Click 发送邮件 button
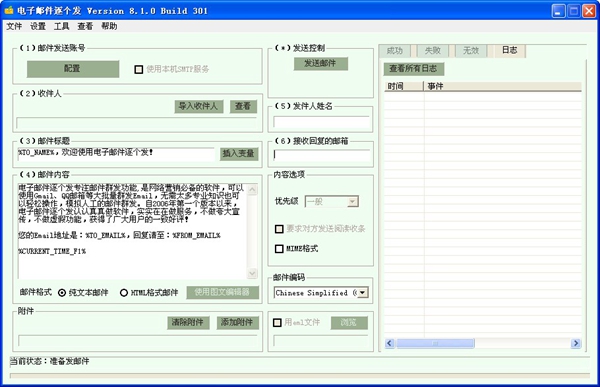Image resolution: width=600 pixels, height=387 pixels. pyautogui.click(x=321, y=64)
